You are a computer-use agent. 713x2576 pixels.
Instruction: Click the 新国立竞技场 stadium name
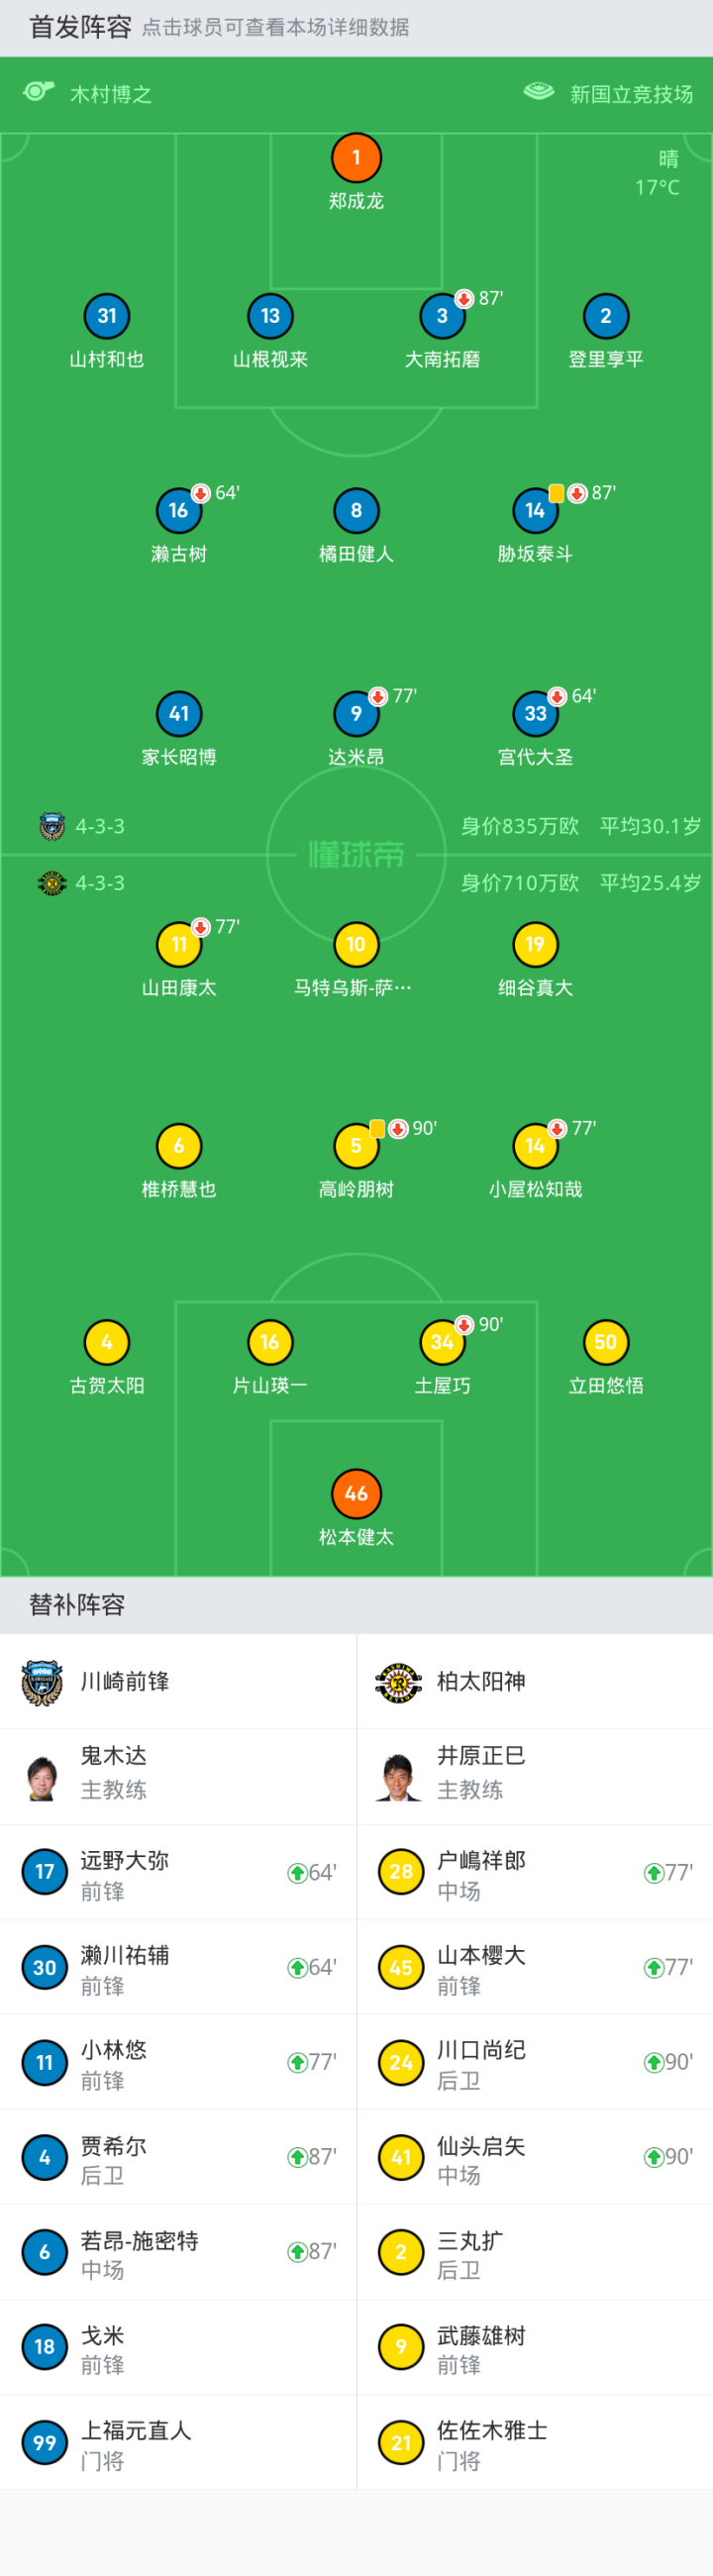(x=631, y=94)
